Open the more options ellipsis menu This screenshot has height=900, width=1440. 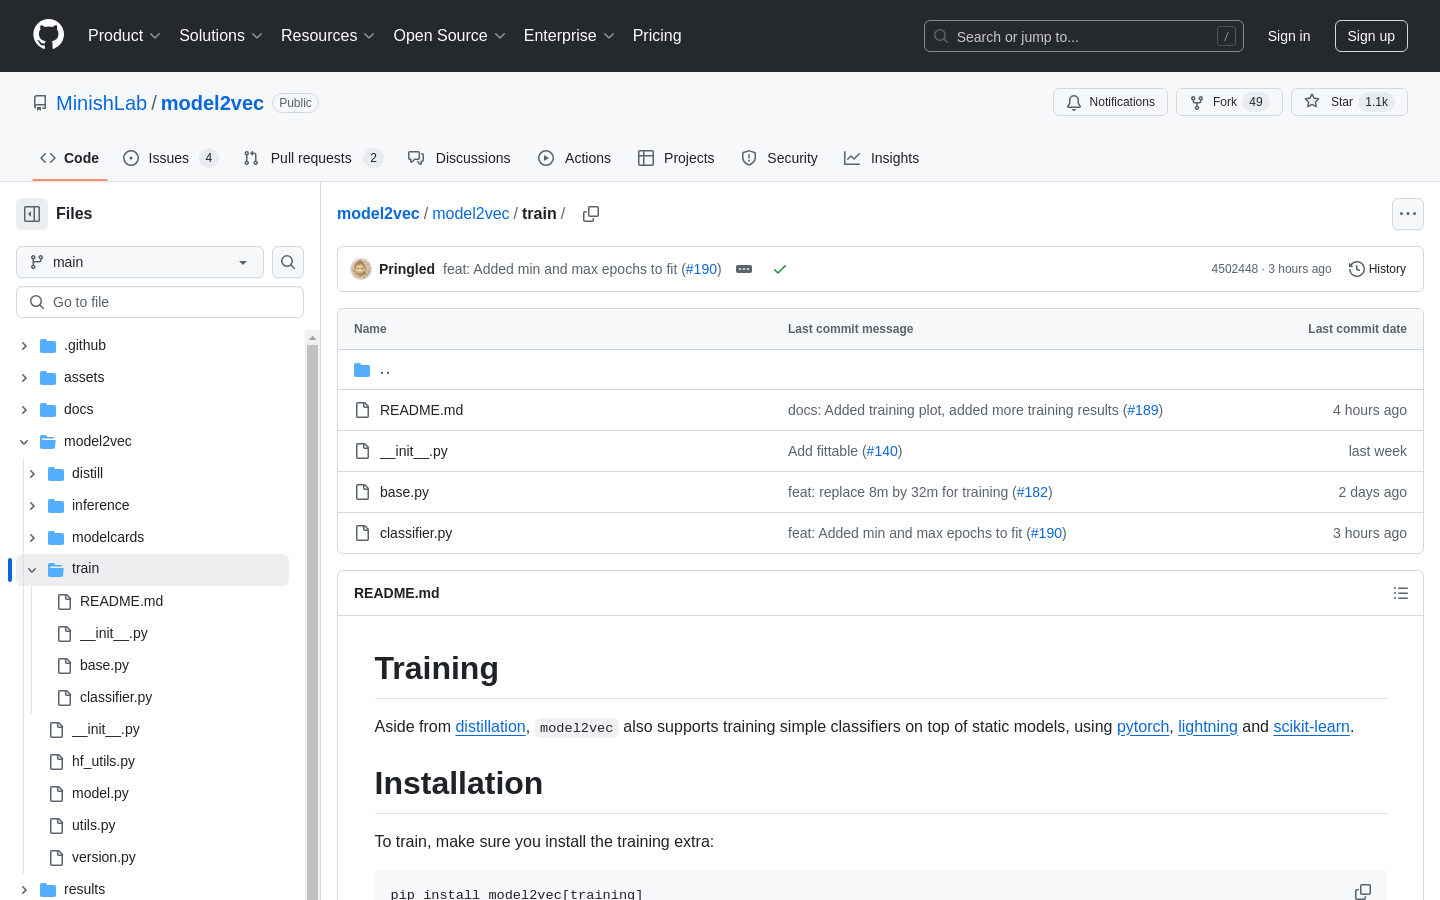pyautogui.click(x=1408, y=214)
